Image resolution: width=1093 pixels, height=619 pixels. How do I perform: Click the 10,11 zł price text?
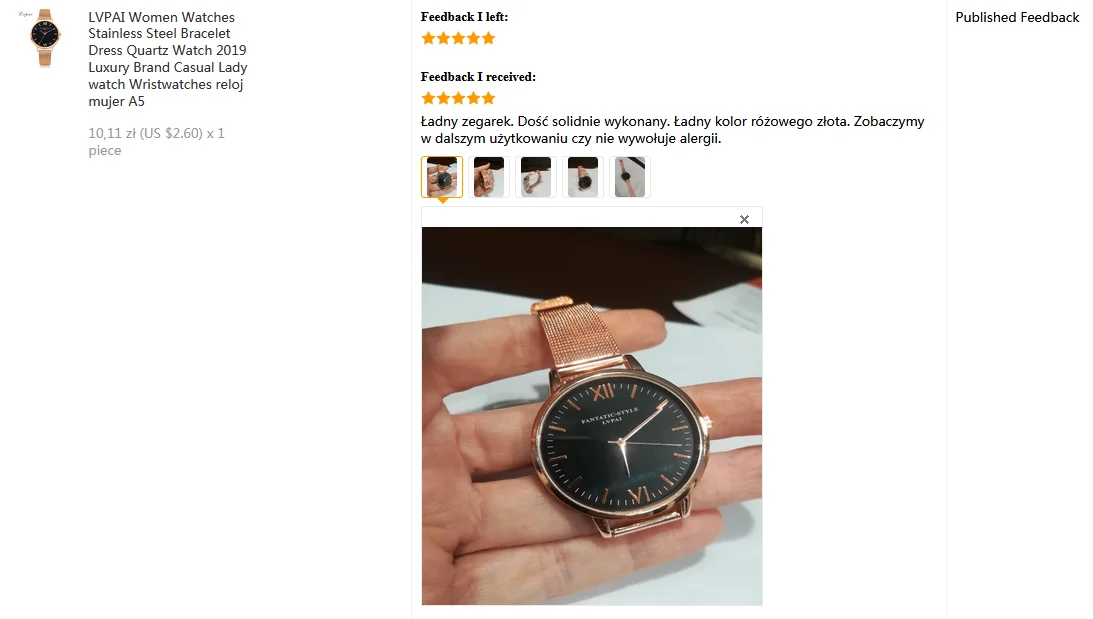pyautogui.click(x=112, y=133)
